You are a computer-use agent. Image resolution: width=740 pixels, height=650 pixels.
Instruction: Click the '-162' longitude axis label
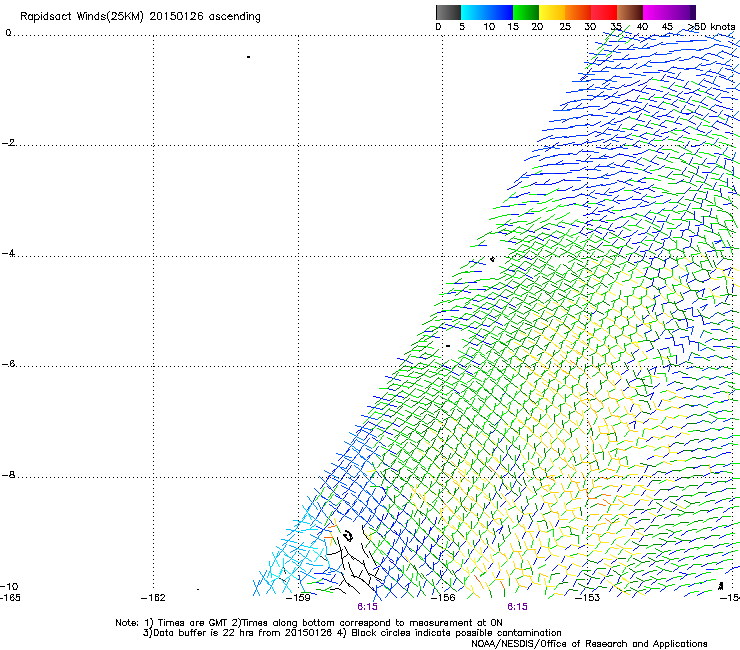153,598
